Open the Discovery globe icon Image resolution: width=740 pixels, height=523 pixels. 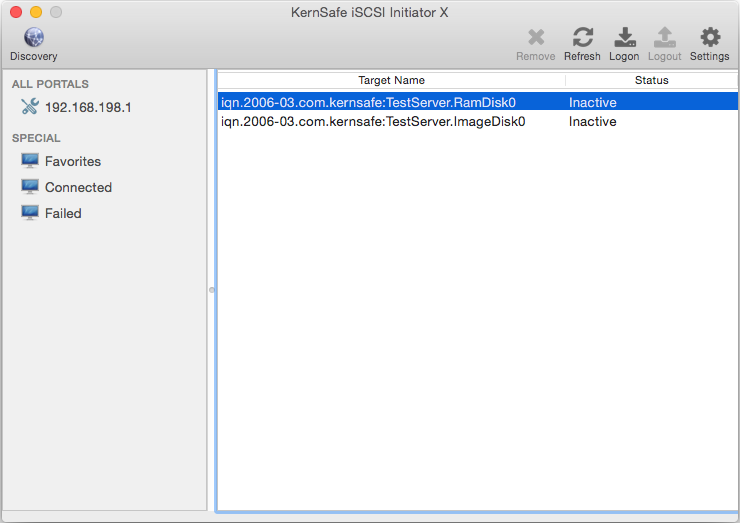tap(34, 37)
